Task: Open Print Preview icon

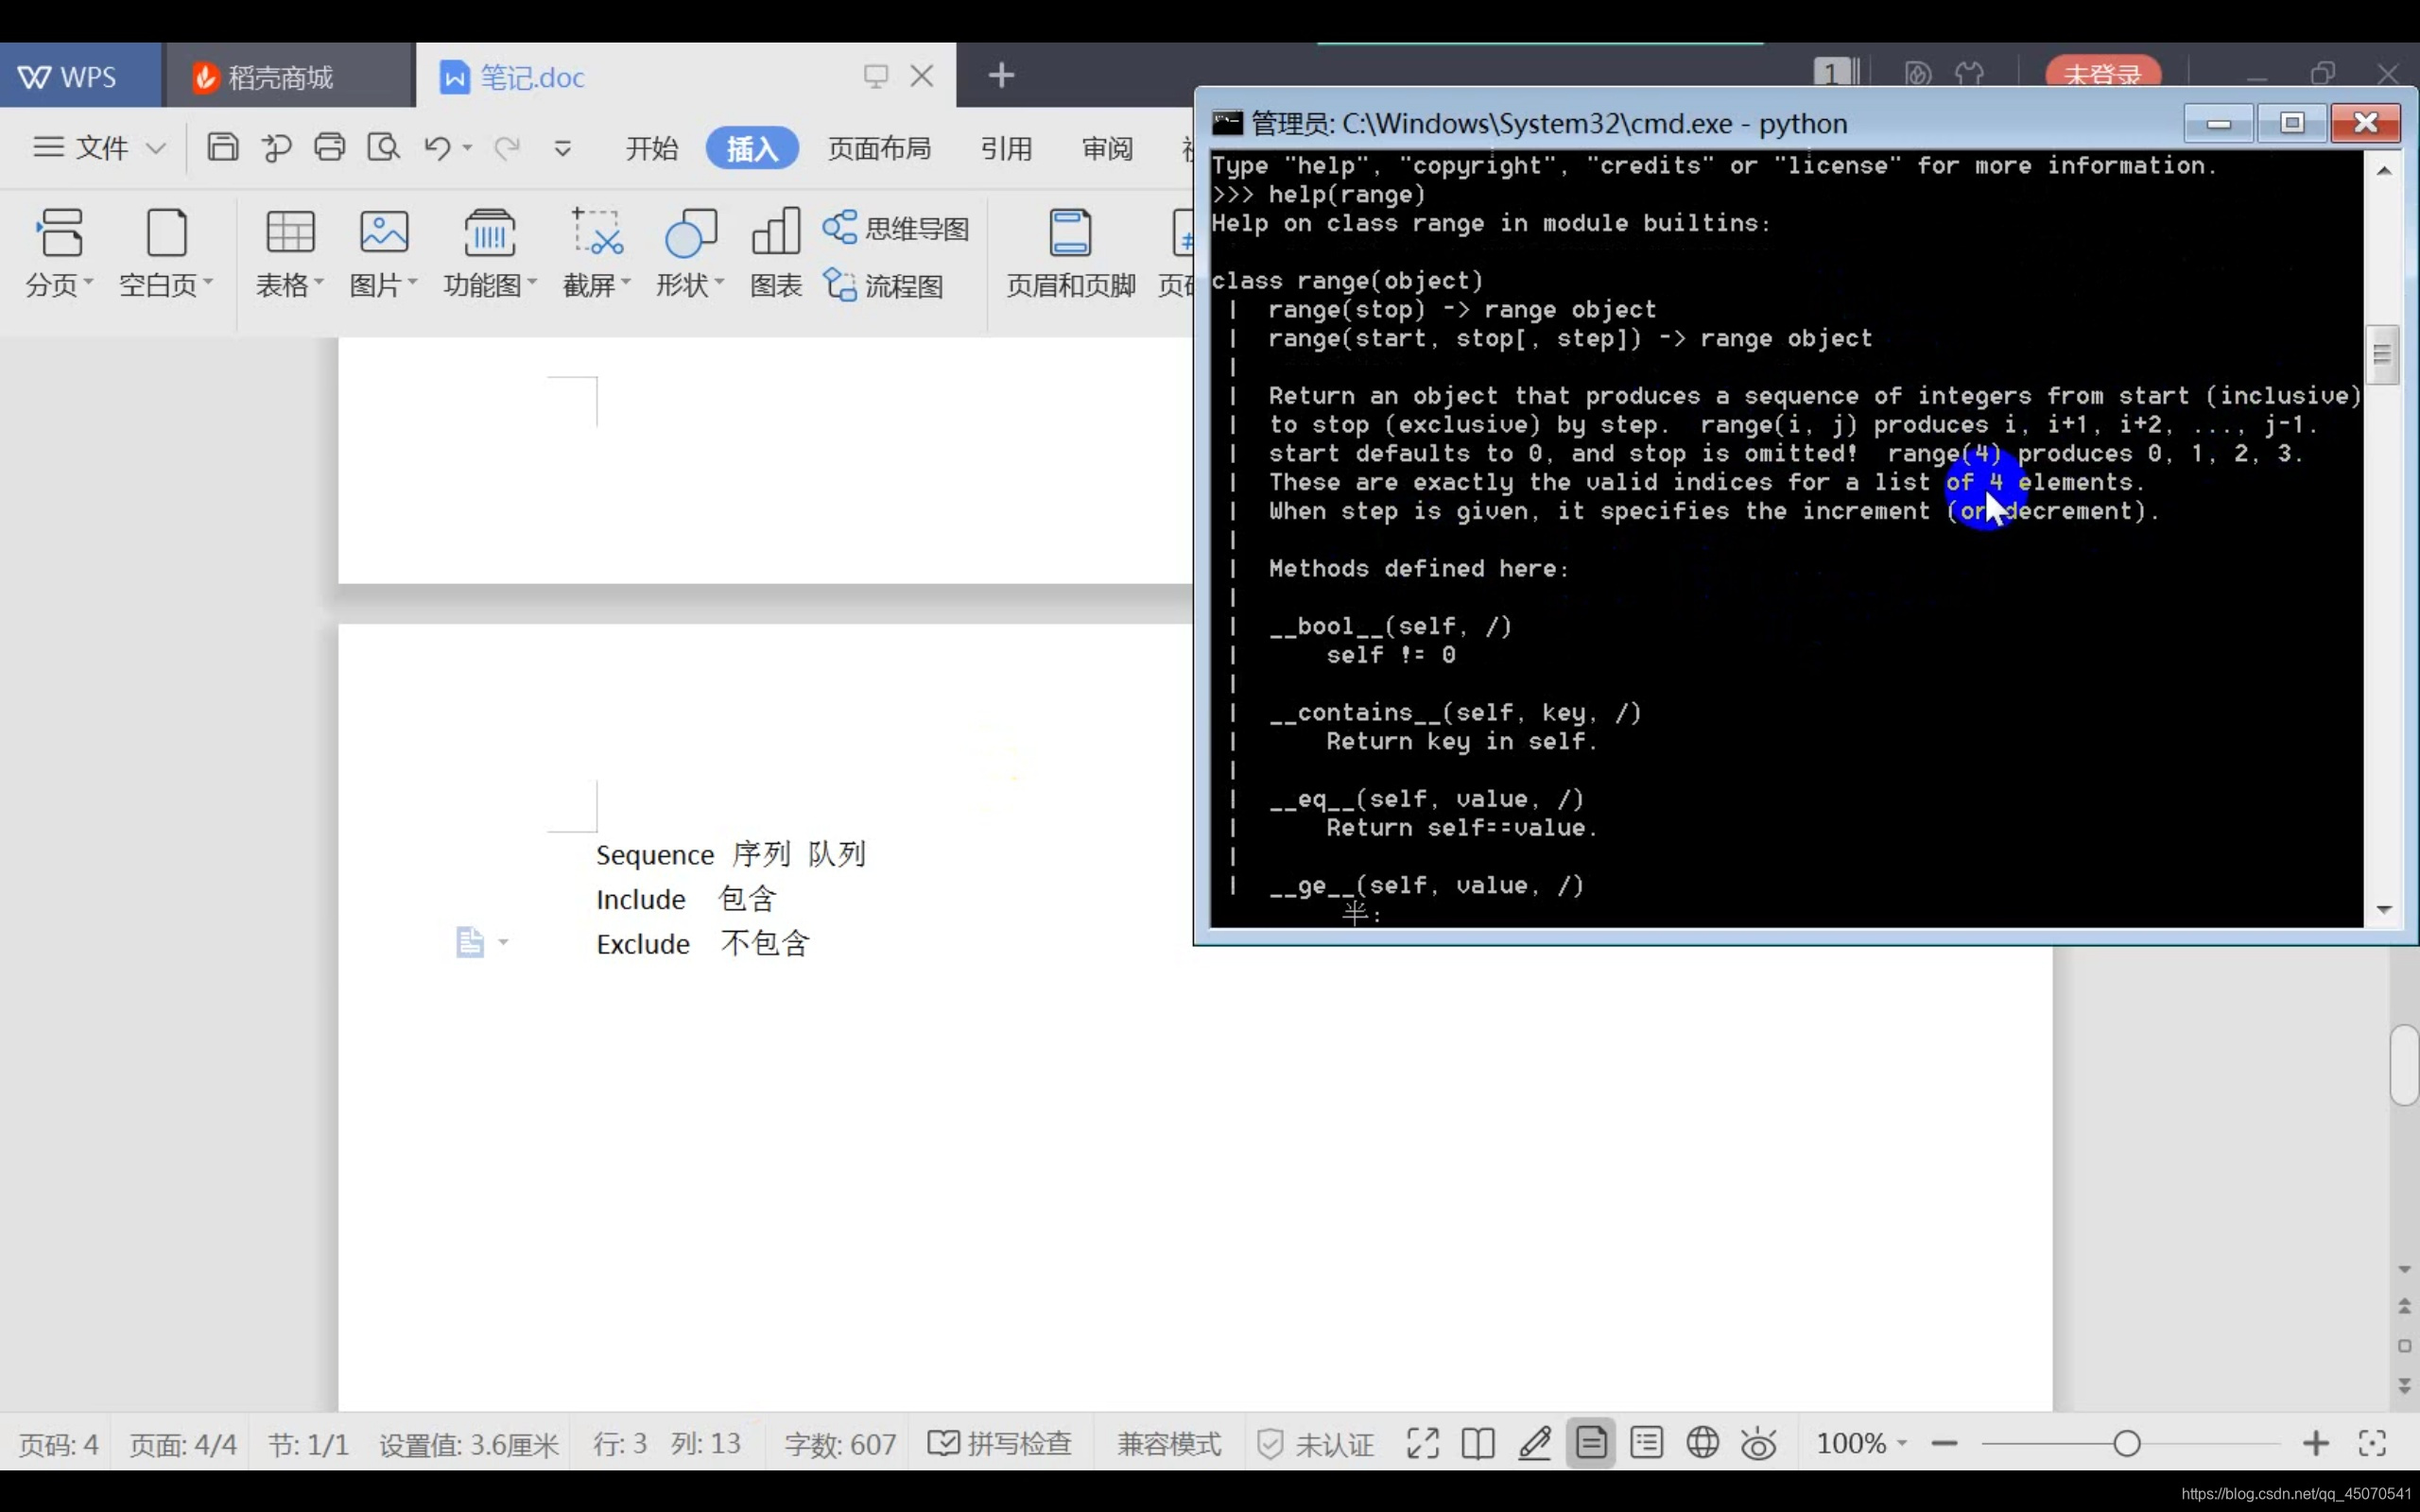Action: pyautogui.click(x=383, y=148)
